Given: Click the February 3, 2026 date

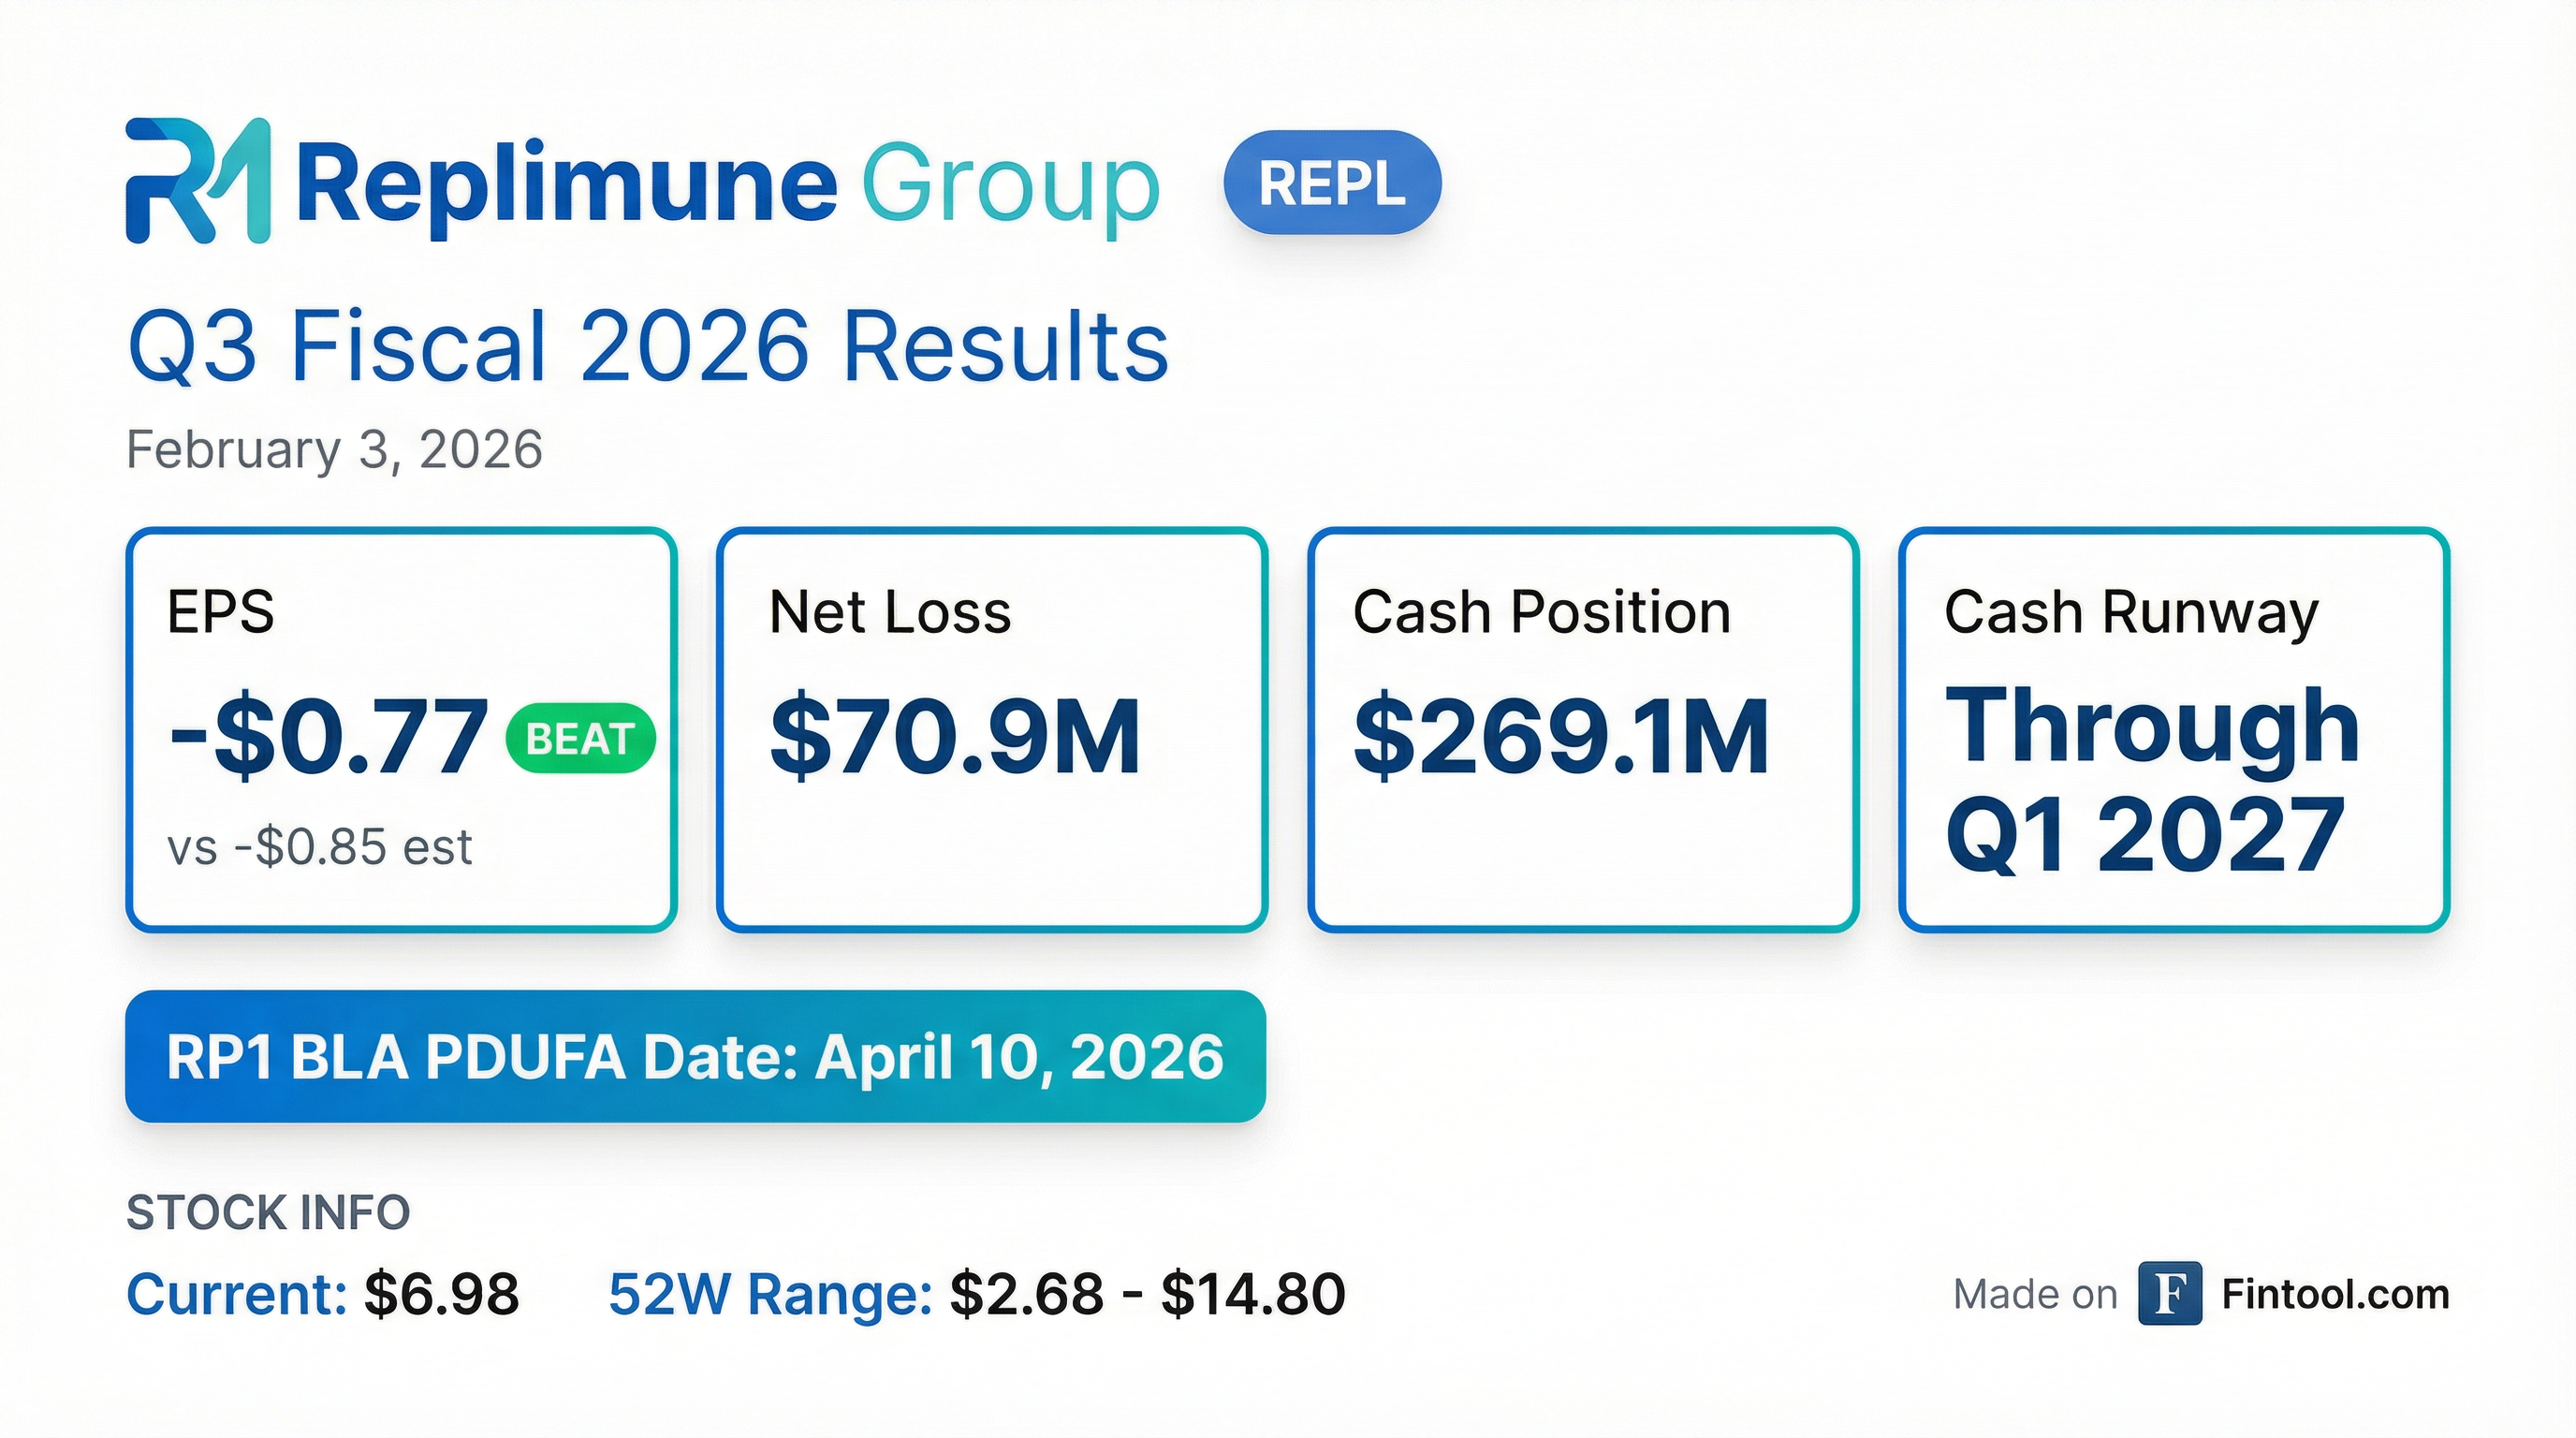Looking at the screenshot, I should (334, 449).
